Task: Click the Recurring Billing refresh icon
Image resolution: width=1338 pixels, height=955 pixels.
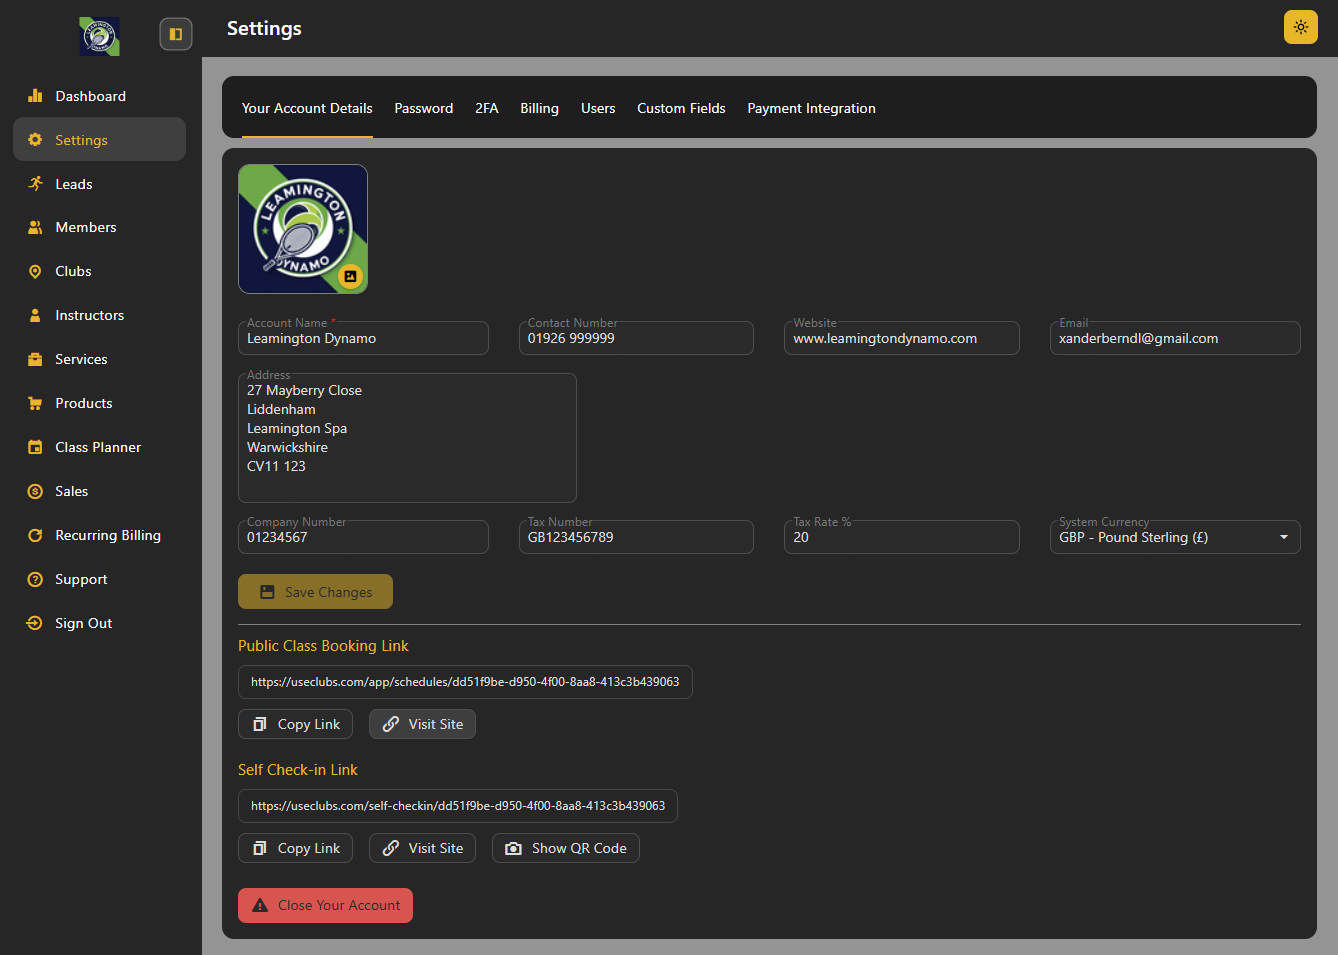Action: pos(35,536)
